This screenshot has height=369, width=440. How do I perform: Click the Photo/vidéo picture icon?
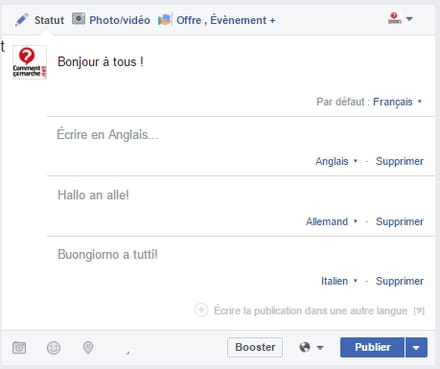coord(79,19)
